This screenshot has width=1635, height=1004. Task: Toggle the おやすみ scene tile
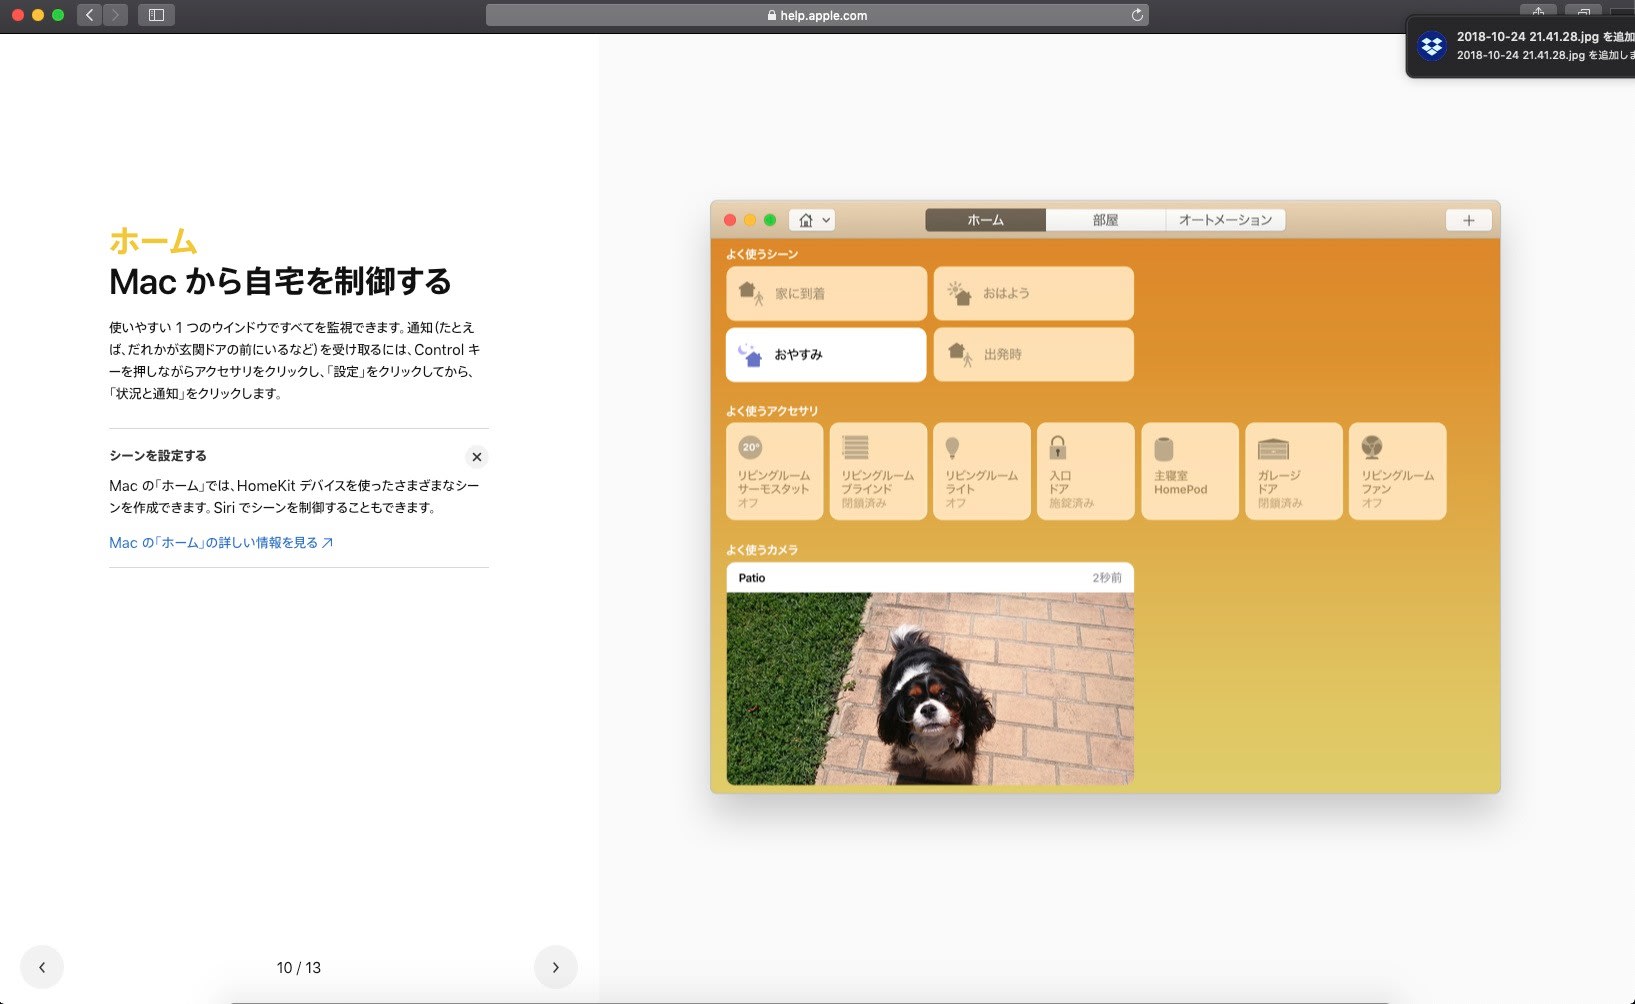pos(825,354)
